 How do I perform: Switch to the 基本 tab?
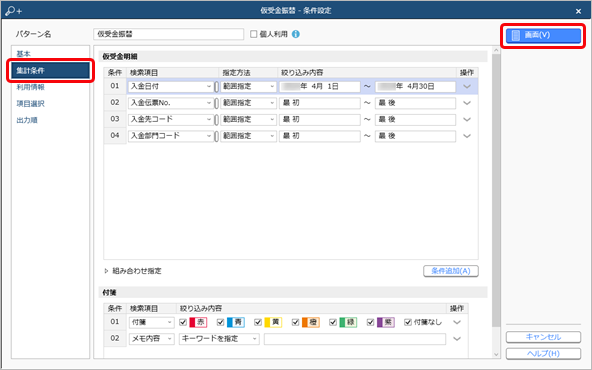point(23,54)
